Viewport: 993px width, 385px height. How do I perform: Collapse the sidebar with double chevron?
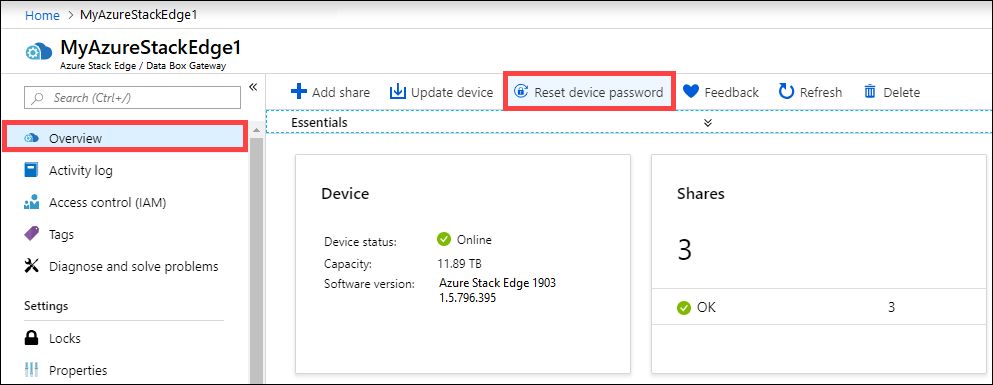(x=253, y=87)
